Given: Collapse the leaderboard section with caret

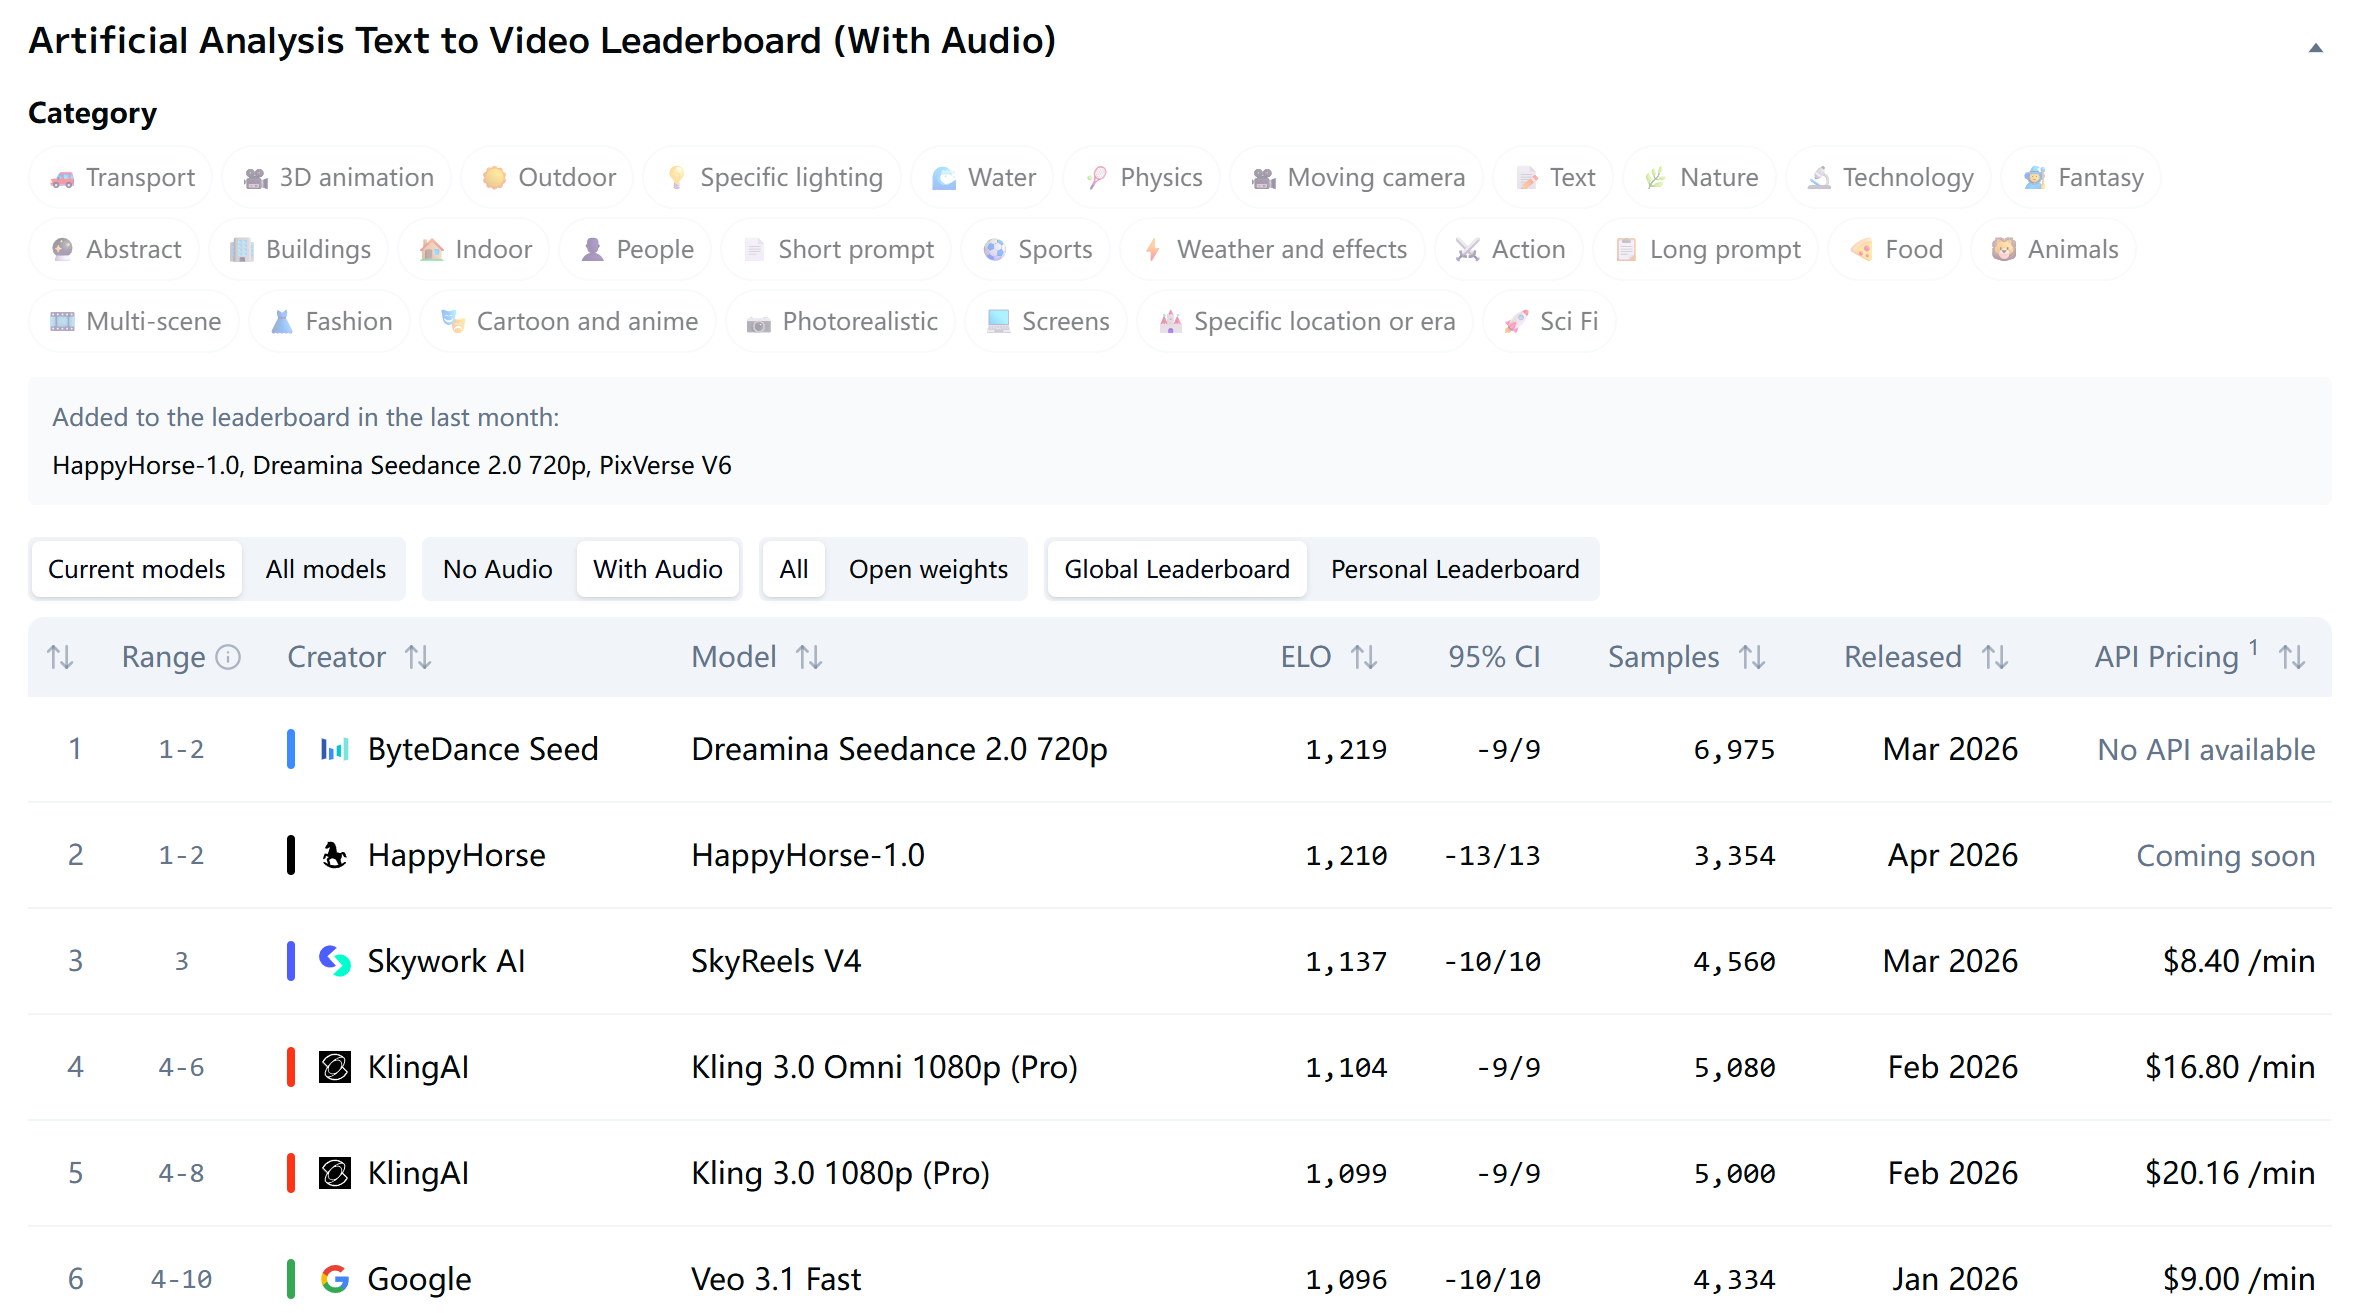Looking at the screenshot, I should (2315, 47).
